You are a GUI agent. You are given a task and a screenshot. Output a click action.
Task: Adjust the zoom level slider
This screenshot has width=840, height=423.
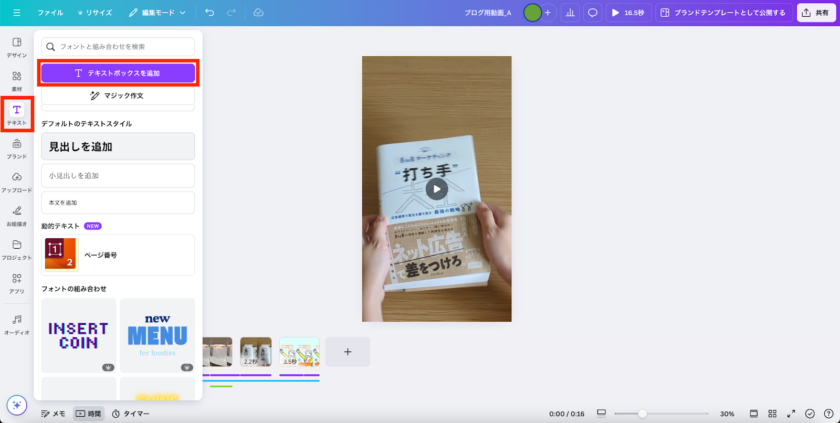(642, 413)
